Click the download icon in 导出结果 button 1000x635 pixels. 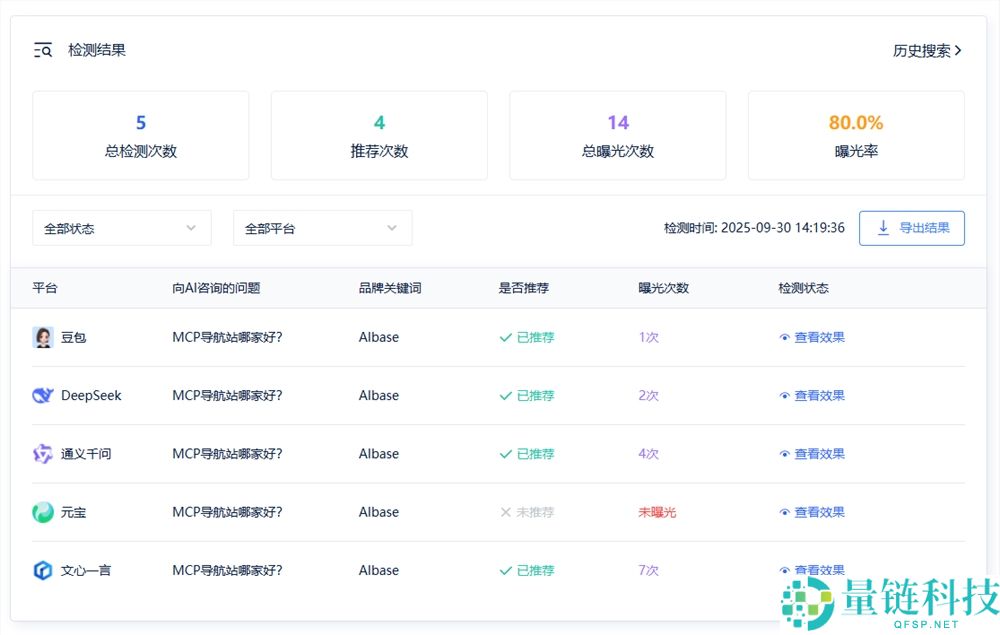(883, 228)
